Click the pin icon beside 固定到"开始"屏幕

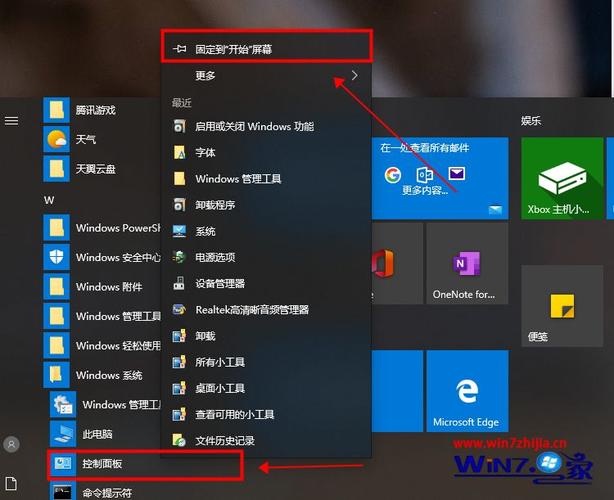pyautogui.click(x=180, y=49)
